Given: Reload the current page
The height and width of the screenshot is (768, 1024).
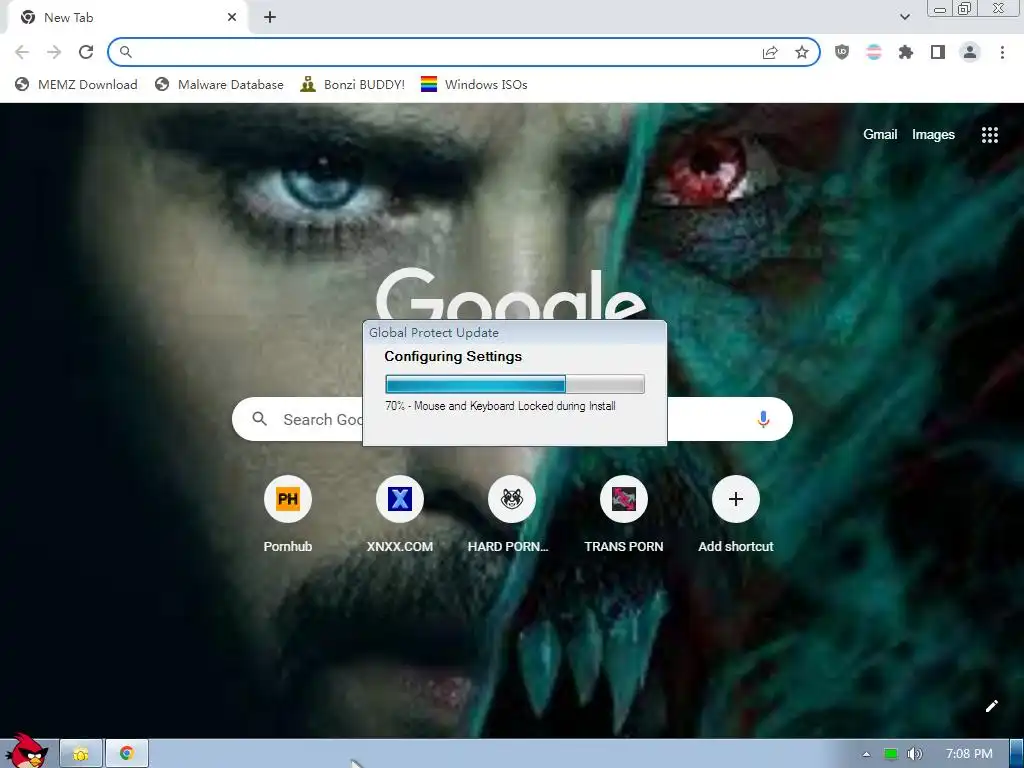Looking at the screenshot, I should coord(86,52).
